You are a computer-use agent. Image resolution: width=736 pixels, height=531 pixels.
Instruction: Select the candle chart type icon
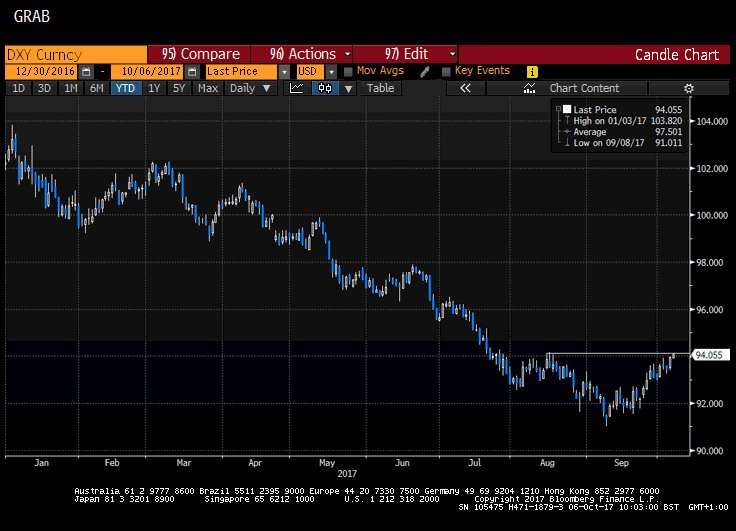pyautogui.click(x=325, y=88)
